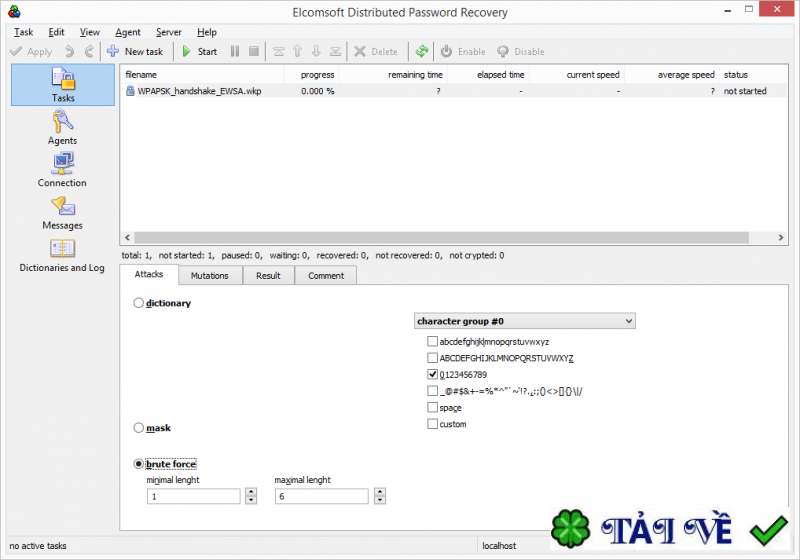Sort by the remaining time column header
The width and height of the screenshot is (800, 560).
point(393,75)
